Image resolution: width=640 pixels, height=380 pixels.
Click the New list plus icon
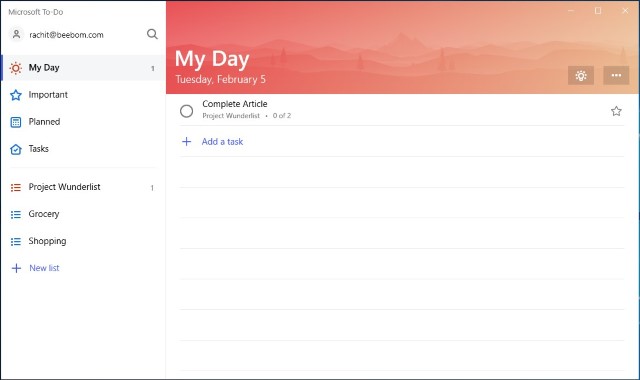point(16,268)
